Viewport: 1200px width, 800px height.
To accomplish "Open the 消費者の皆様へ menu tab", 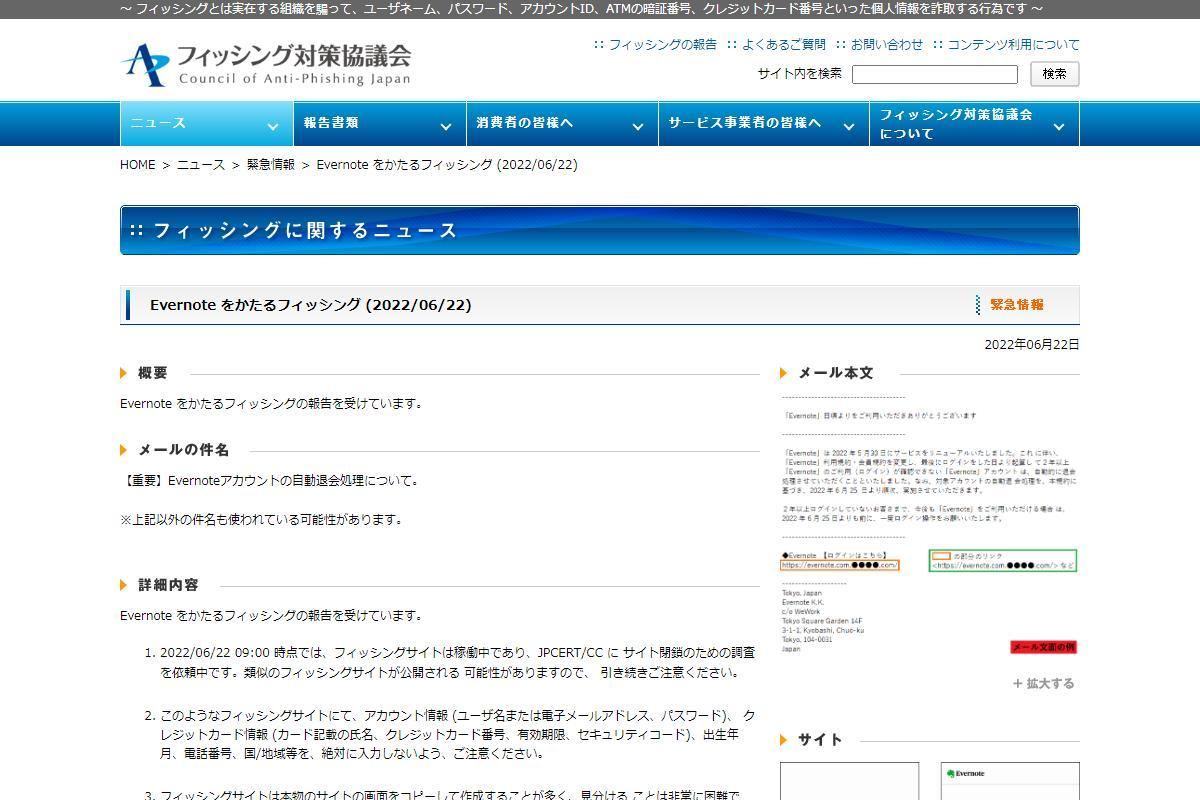I will [562, 124].
